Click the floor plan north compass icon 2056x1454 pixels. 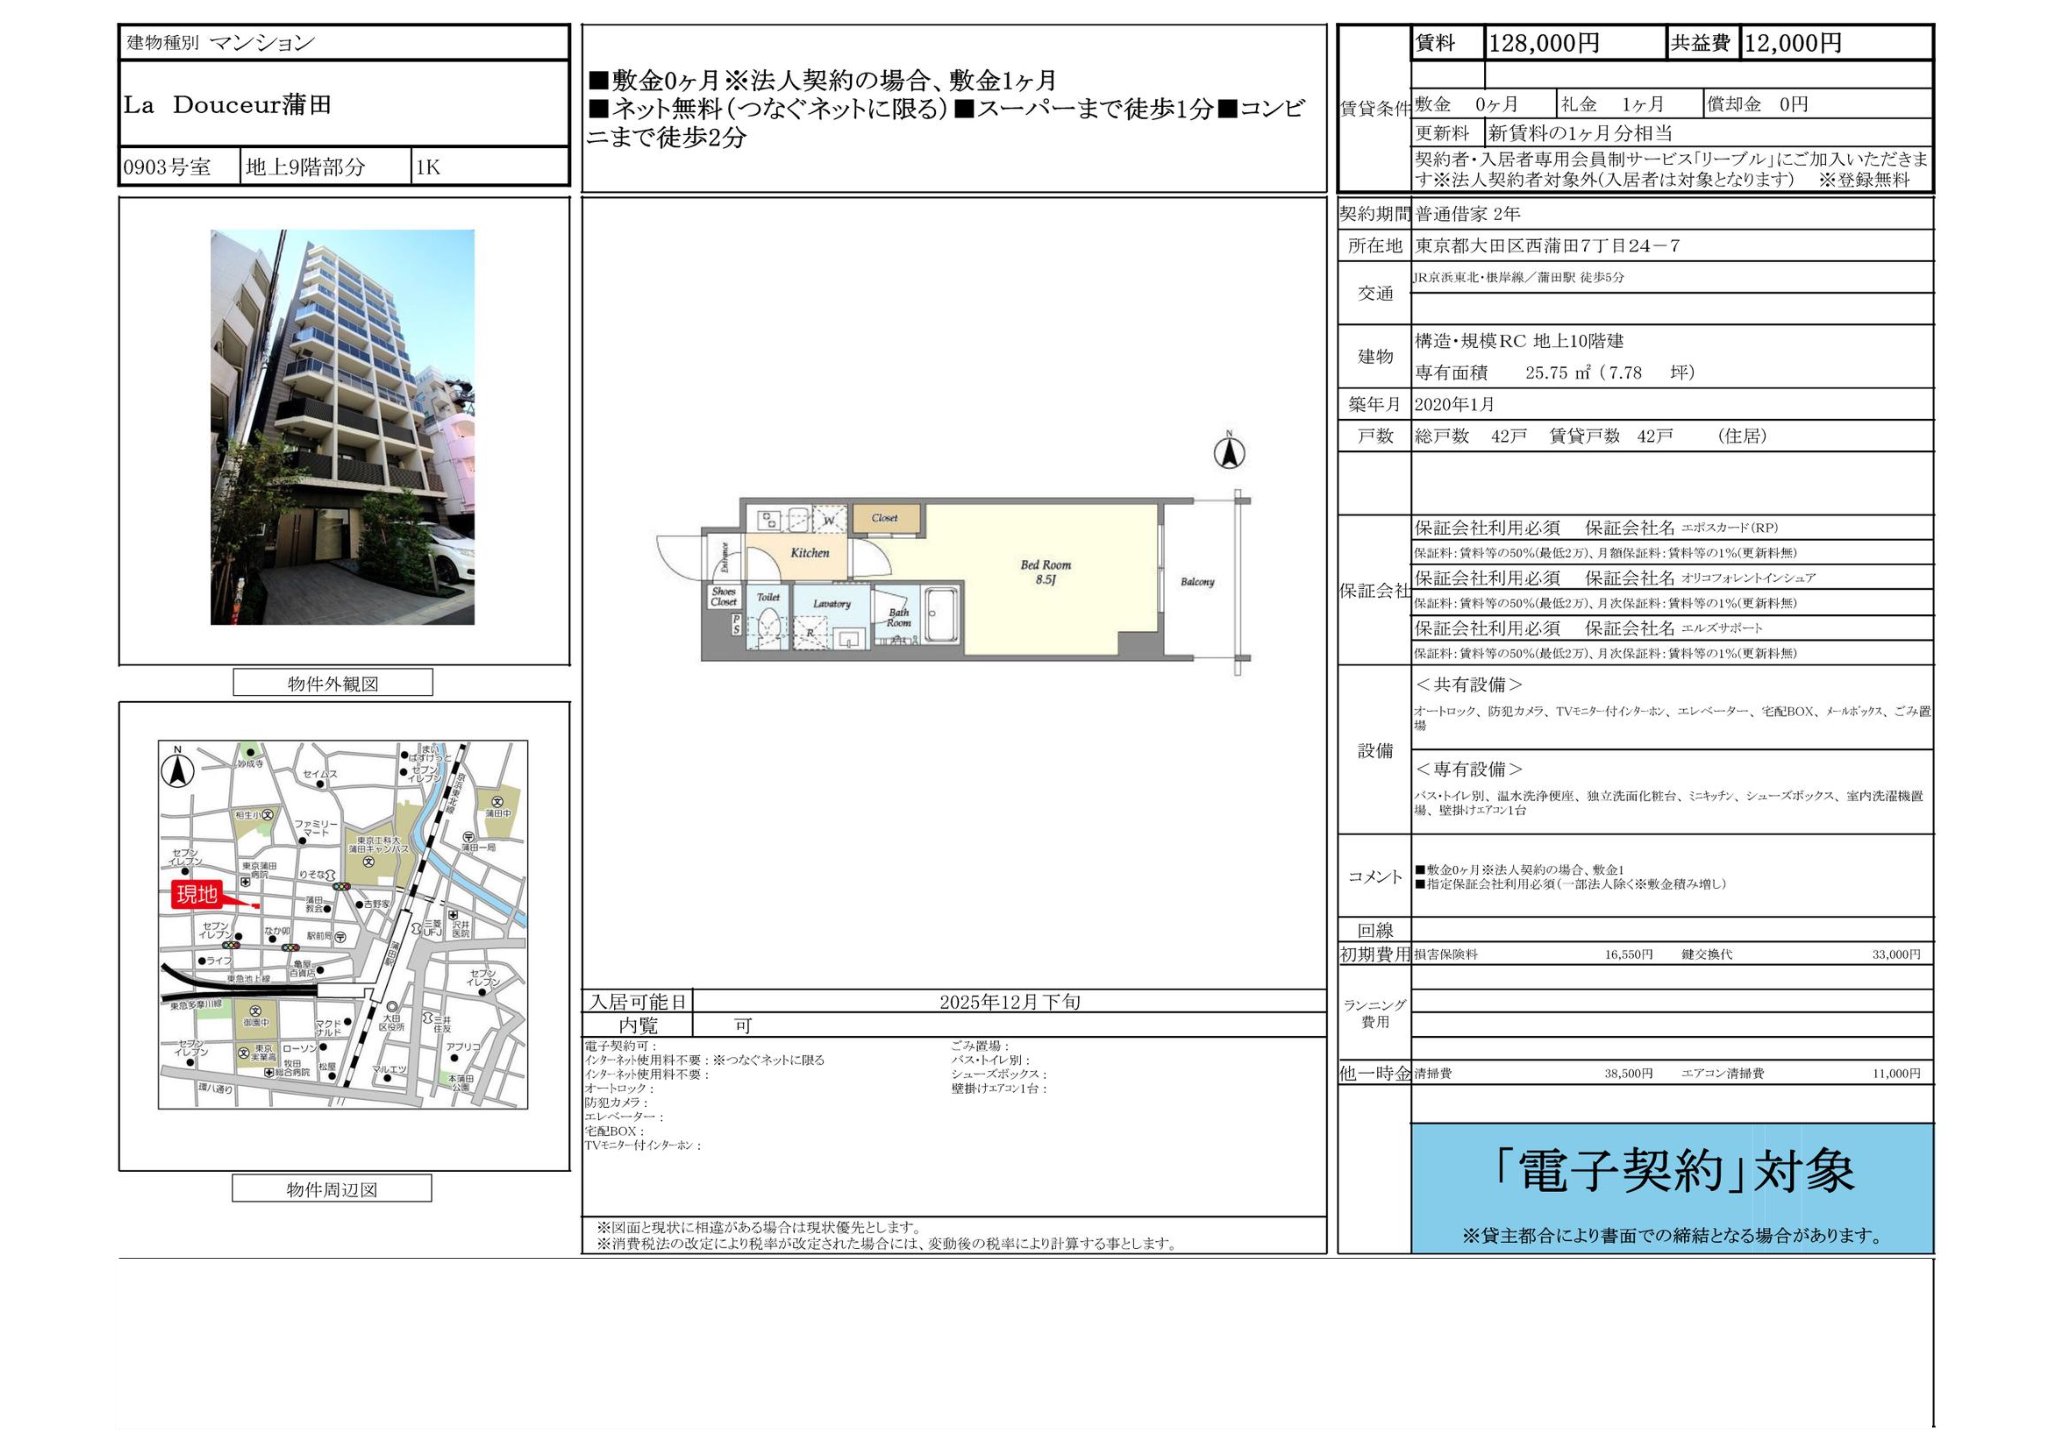(x=1229, y=453)
